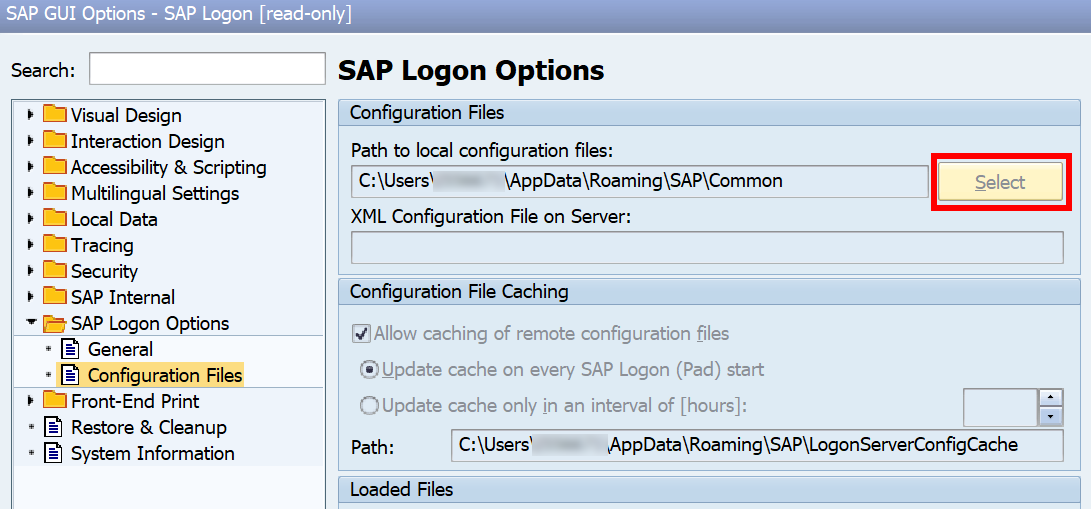
Task: Click the Restore & Cleanup document icon
Action: (54, 427)
